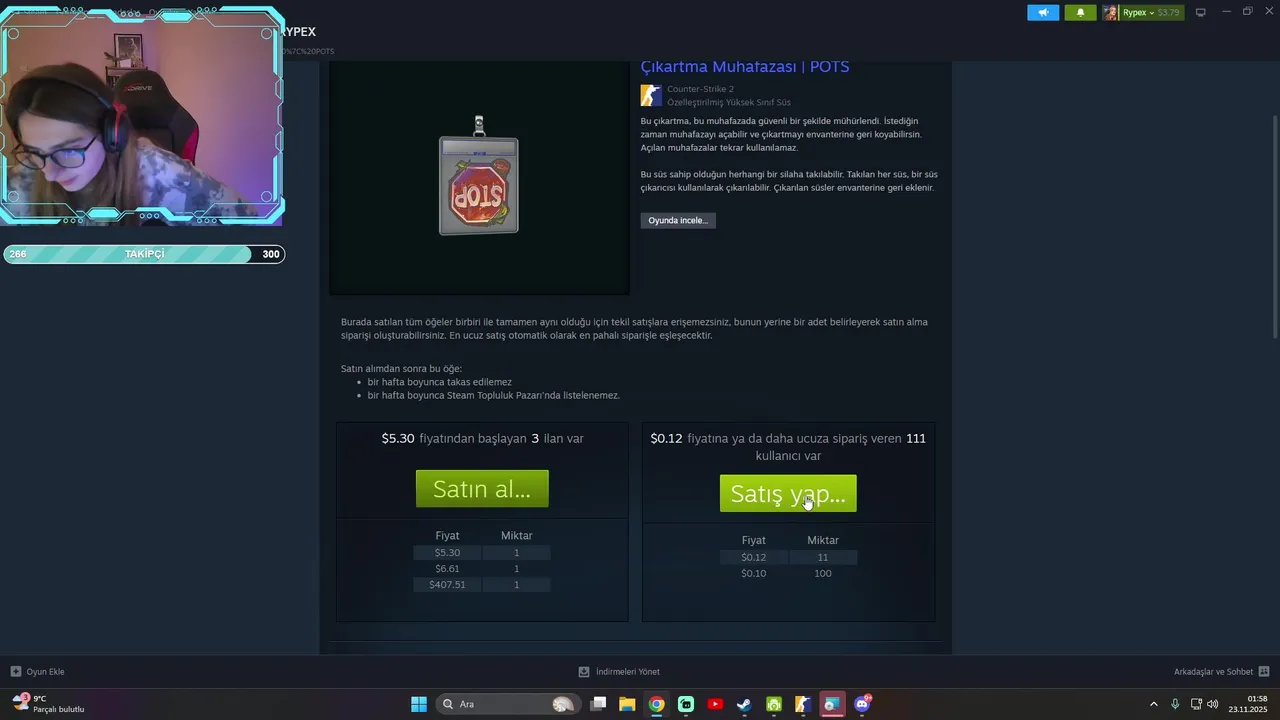Click the downloads icon beside İndirmeleri Yönet

coord(584,672)
